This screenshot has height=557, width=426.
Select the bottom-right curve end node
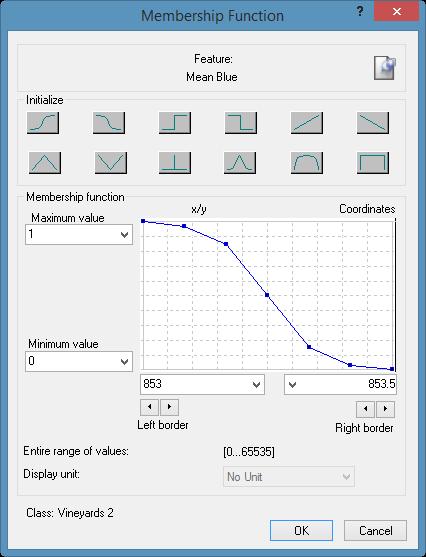point(392,369)
